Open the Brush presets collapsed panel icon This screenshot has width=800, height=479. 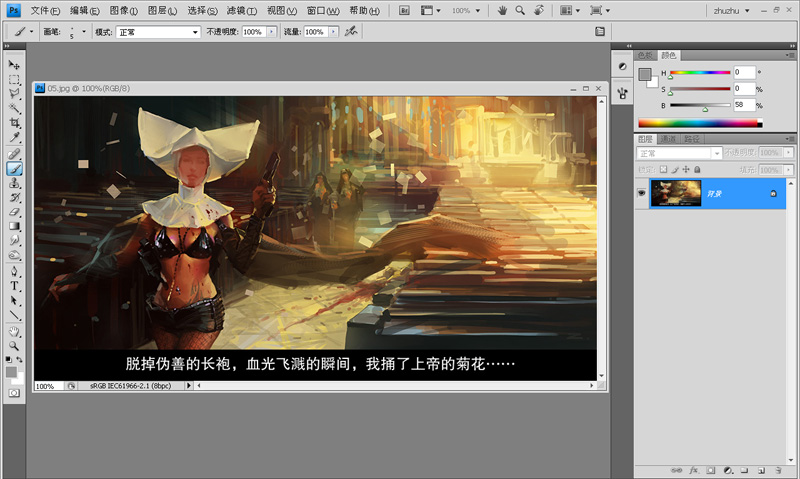[x=622, y=93]
